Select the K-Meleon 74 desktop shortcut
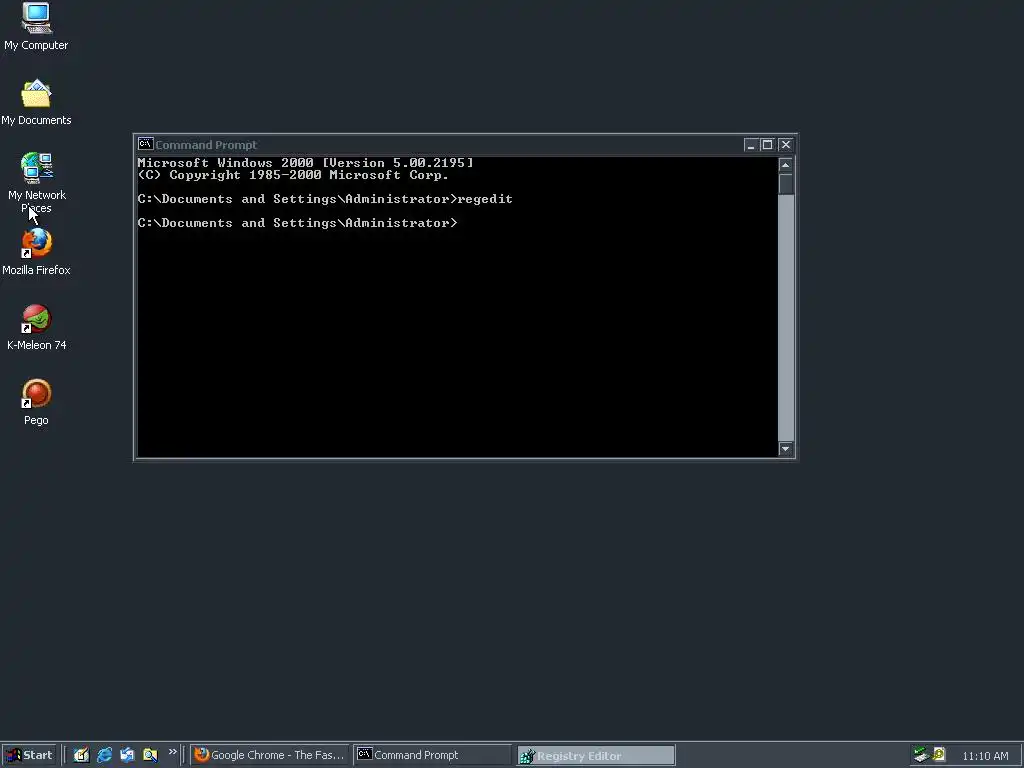This screenshot has width=1024, height=768. (37, 327)
